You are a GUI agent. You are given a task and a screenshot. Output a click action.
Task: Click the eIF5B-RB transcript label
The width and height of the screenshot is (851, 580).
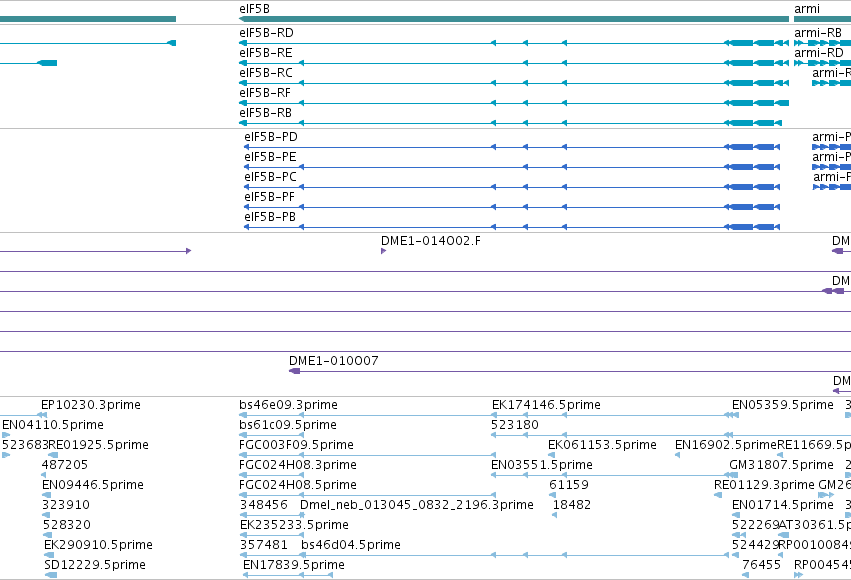click(x=265, y=113)
